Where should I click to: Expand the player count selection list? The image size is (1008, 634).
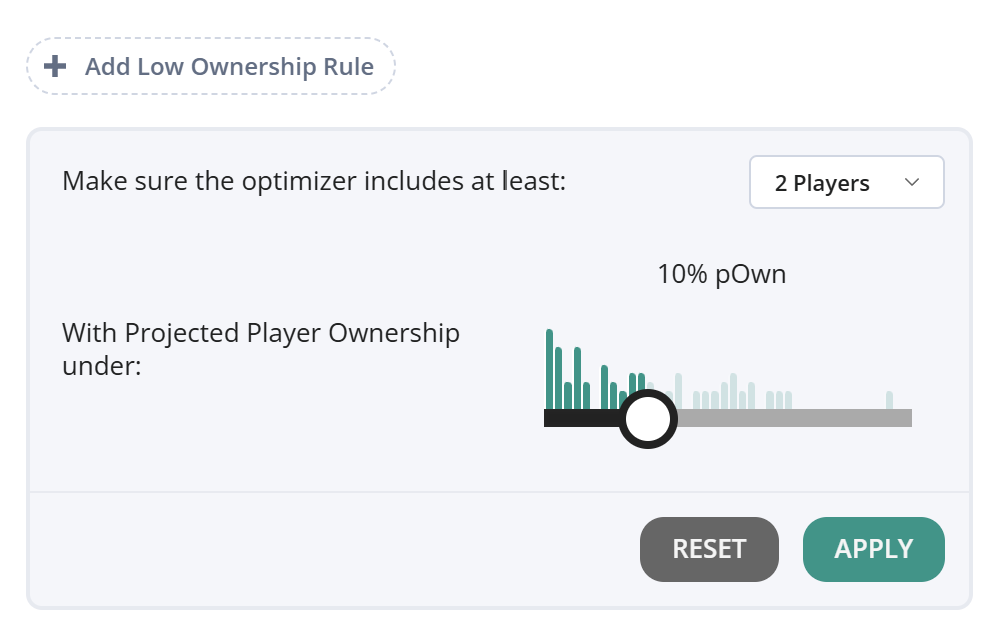point(846,182)
